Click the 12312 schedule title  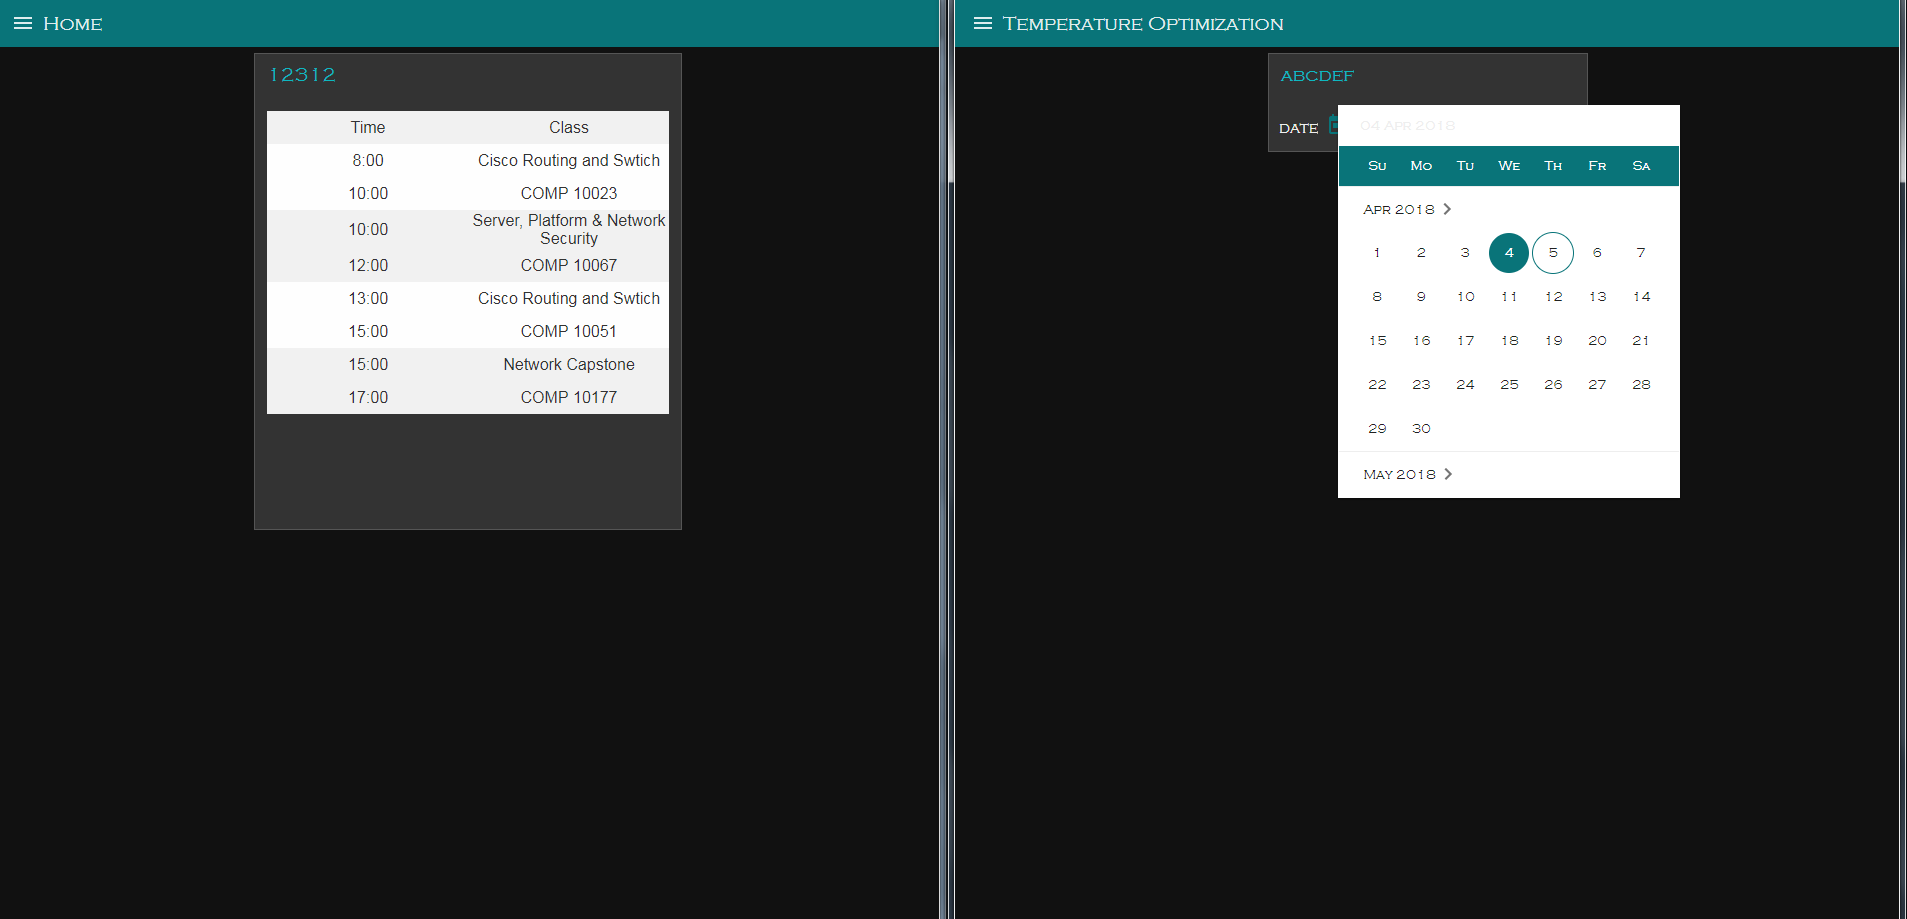coord(302,74)
